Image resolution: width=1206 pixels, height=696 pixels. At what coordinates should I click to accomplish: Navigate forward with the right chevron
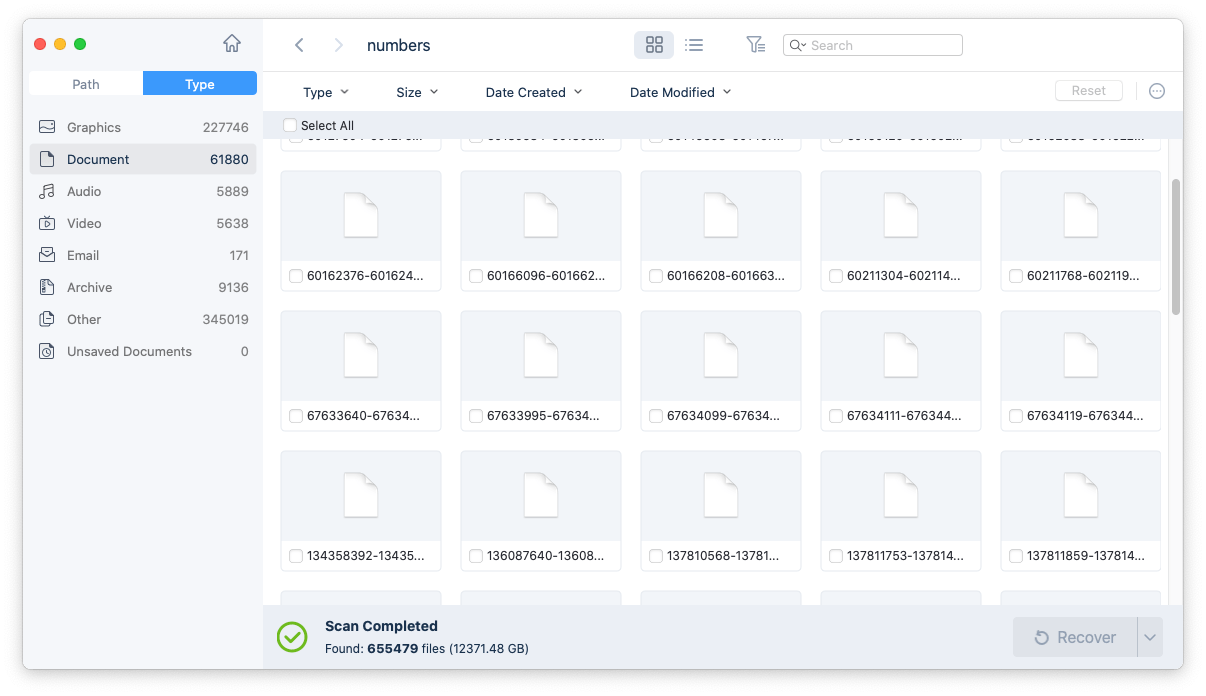[338, 45]
